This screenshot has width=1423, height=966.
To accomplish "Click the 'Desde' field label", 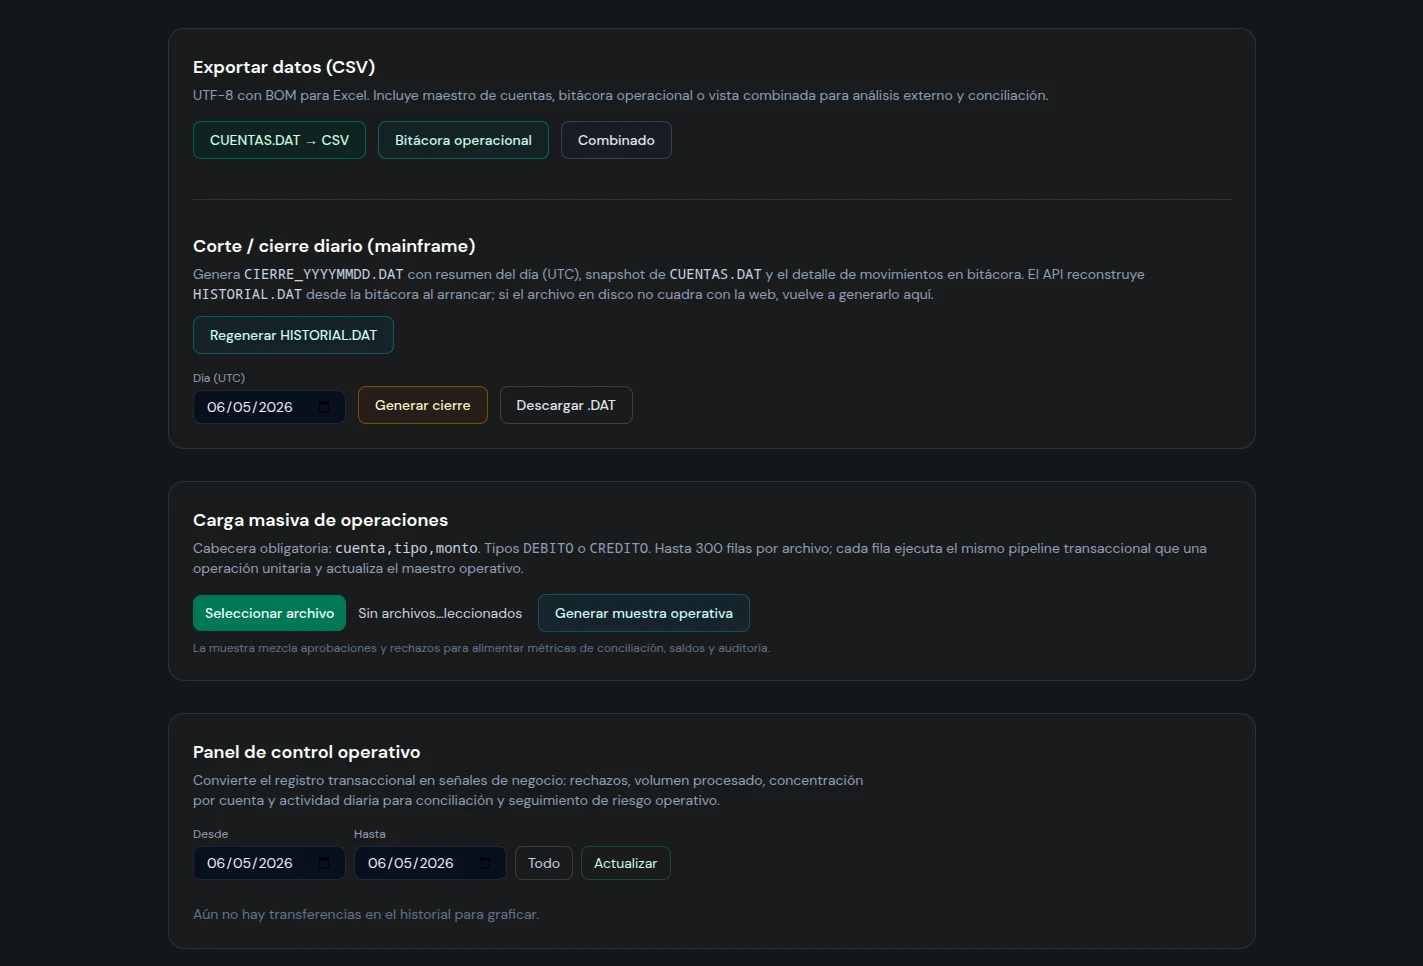I will point(210,834).
